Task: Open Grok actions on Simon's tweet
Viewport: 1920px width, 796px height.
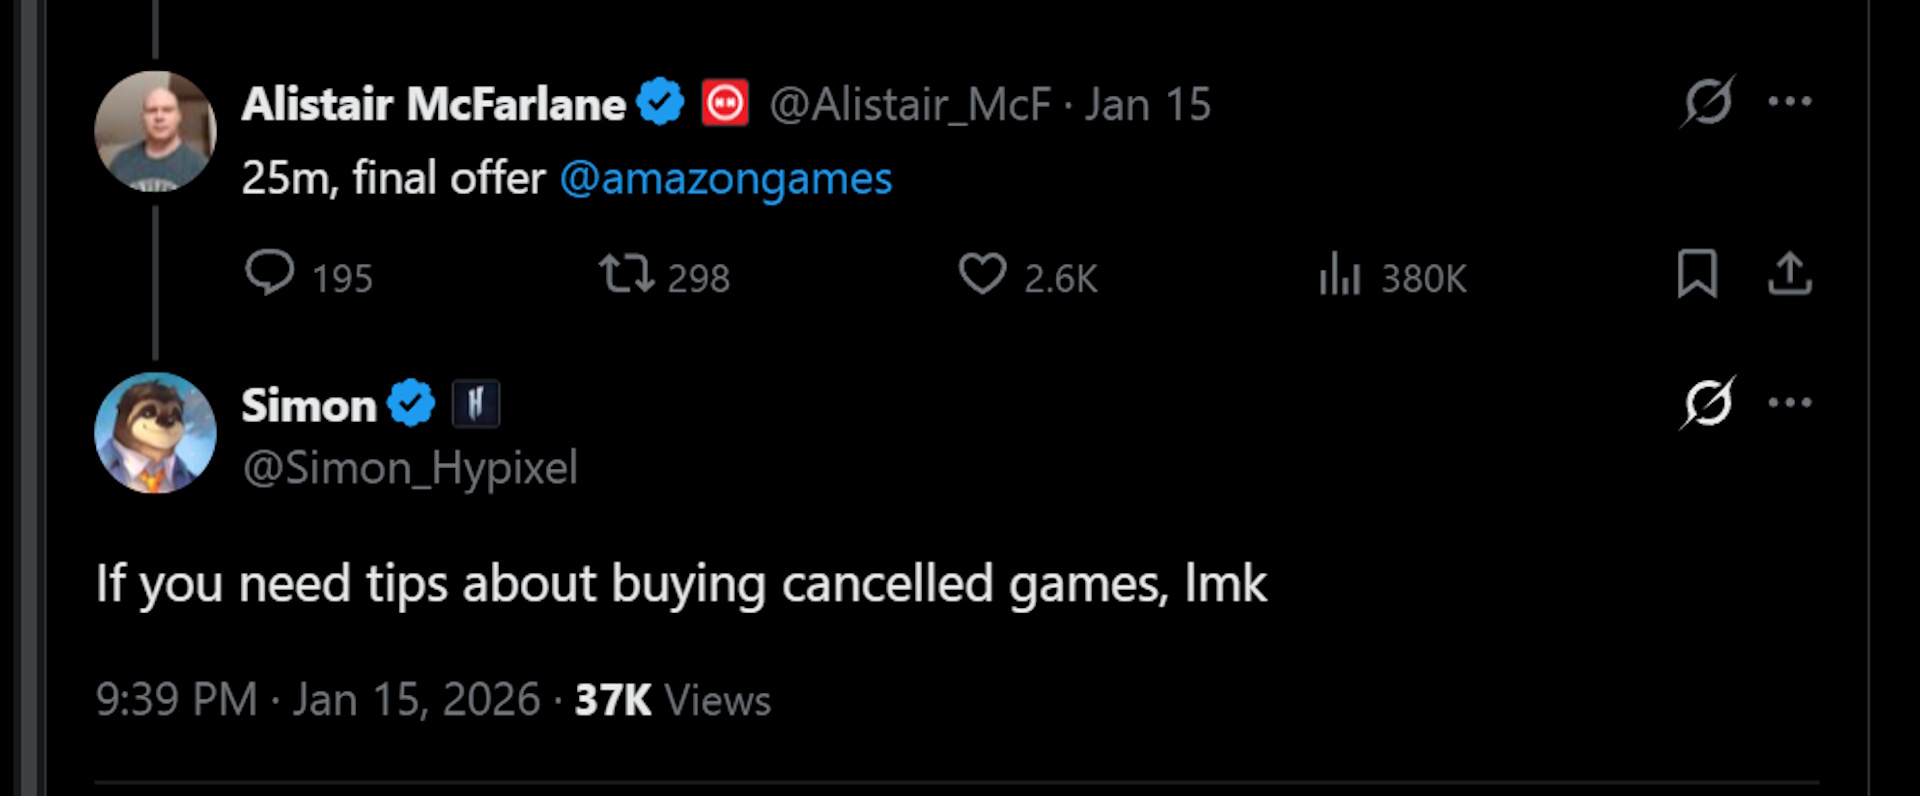Action: point(1710,403)
